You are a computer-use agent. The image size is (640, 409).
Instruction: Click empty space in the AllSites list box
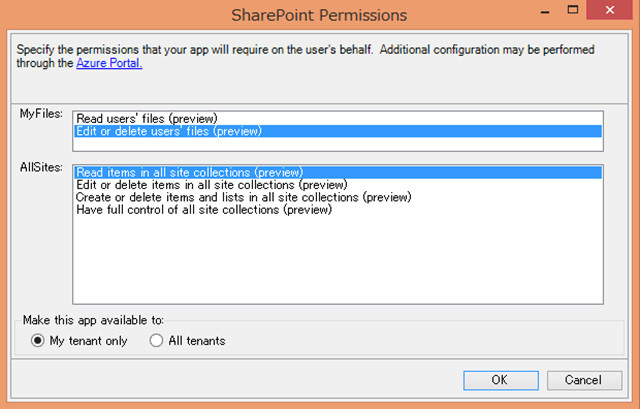(x=338, y=262)
